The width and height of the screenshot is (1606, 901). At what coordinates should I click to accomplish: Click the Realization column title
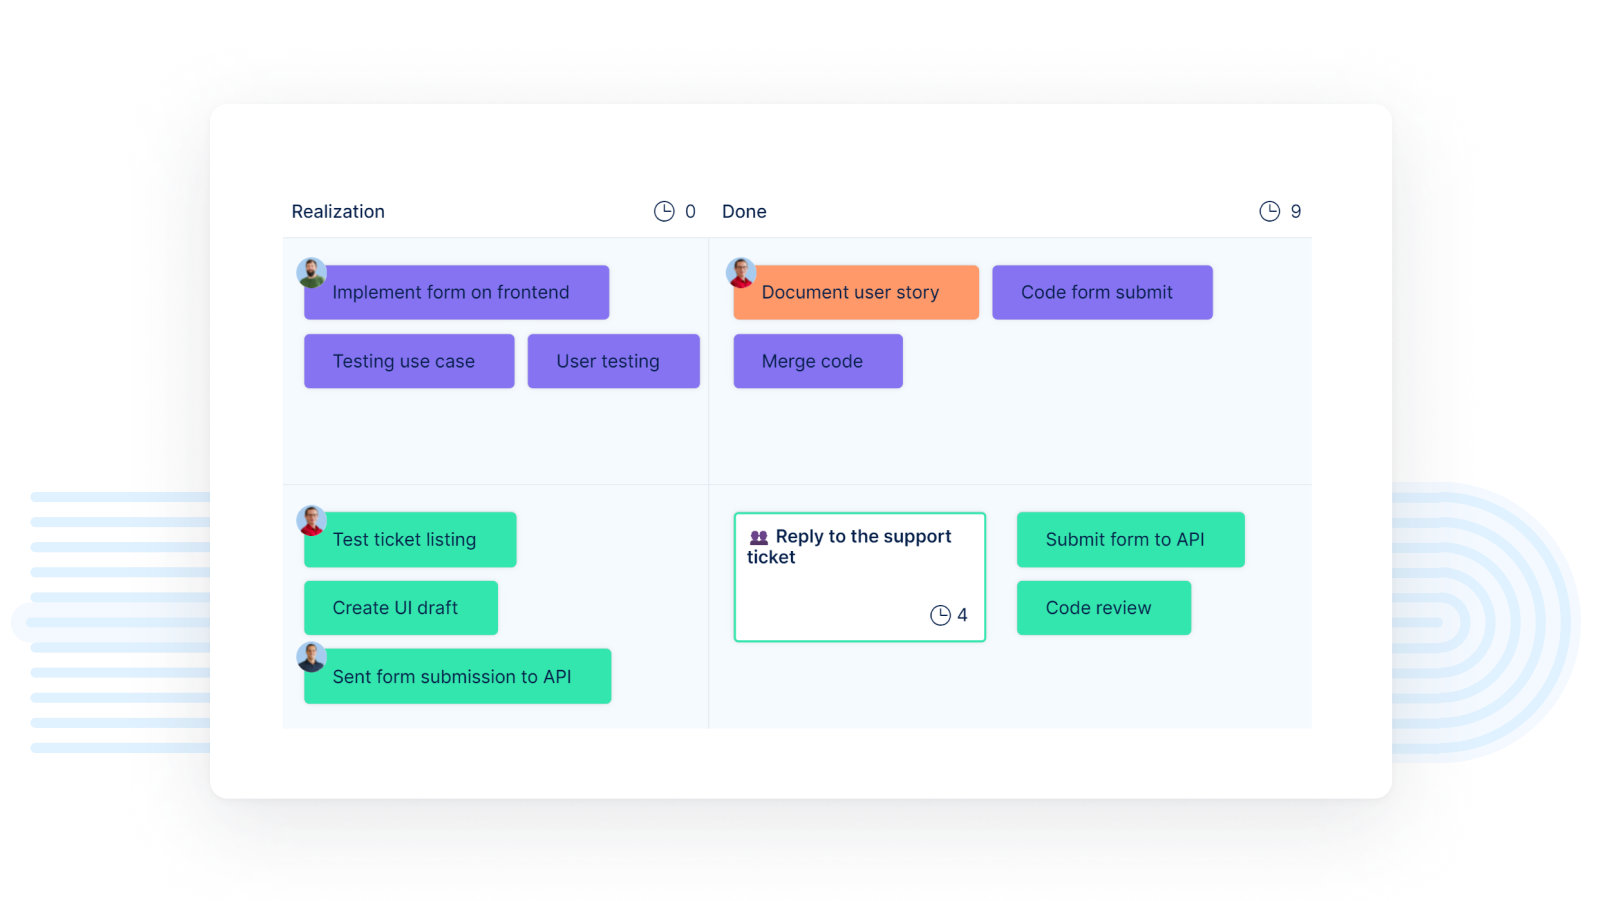338,212
